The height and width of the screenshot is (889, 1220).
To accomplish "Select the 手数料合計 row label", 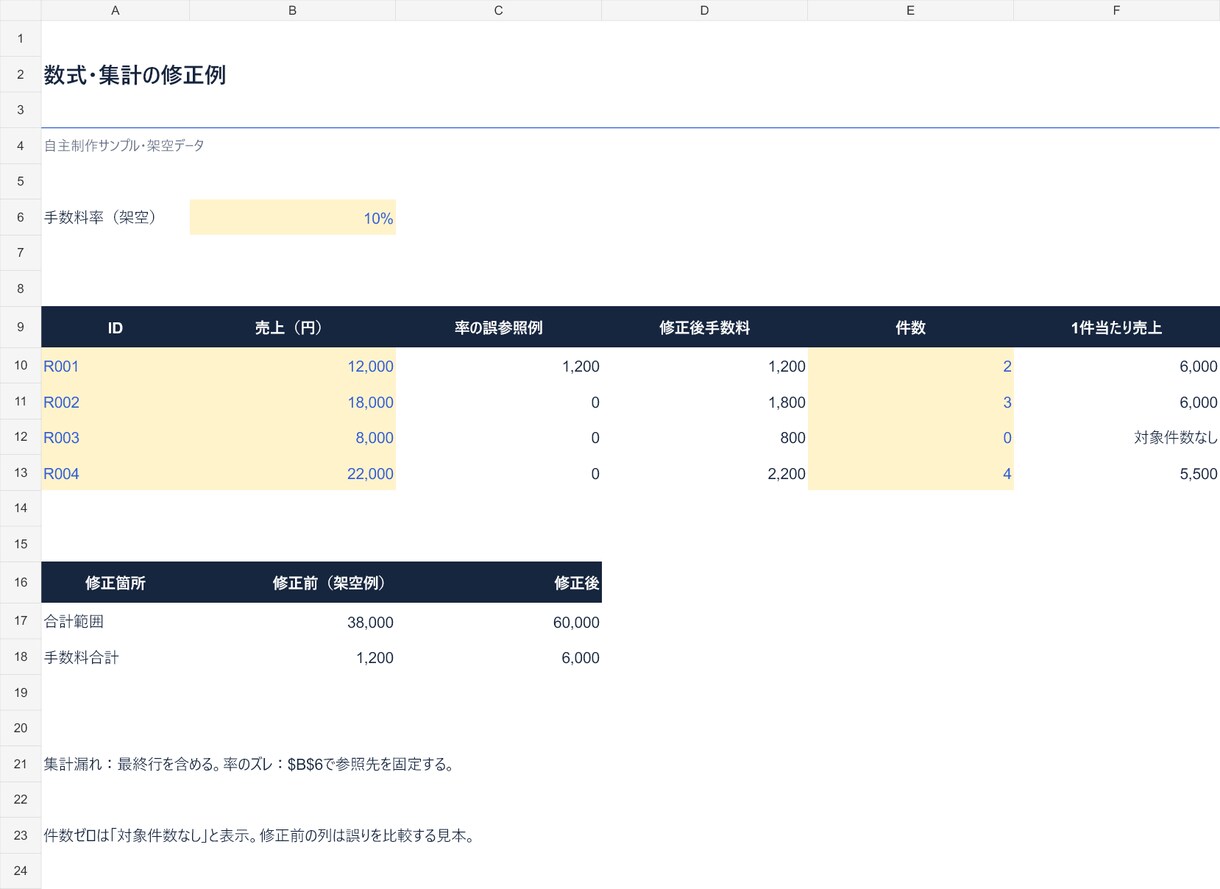I will click(x=115, y=657).
